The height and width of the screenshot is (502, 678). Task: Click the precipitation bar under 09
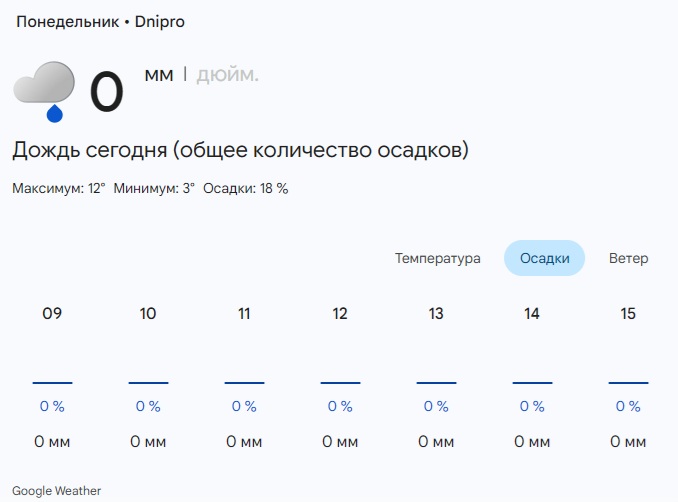pyautogui.click(x=52, y=382)
